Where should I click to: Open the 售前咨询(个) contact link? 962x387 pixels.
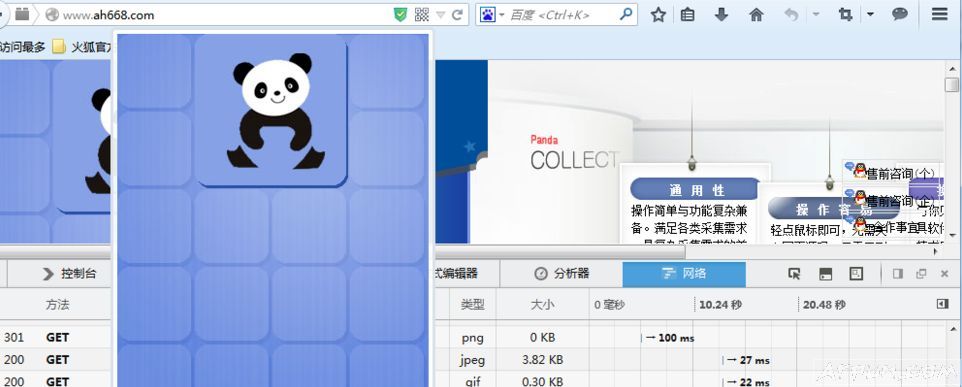point(900,174)
